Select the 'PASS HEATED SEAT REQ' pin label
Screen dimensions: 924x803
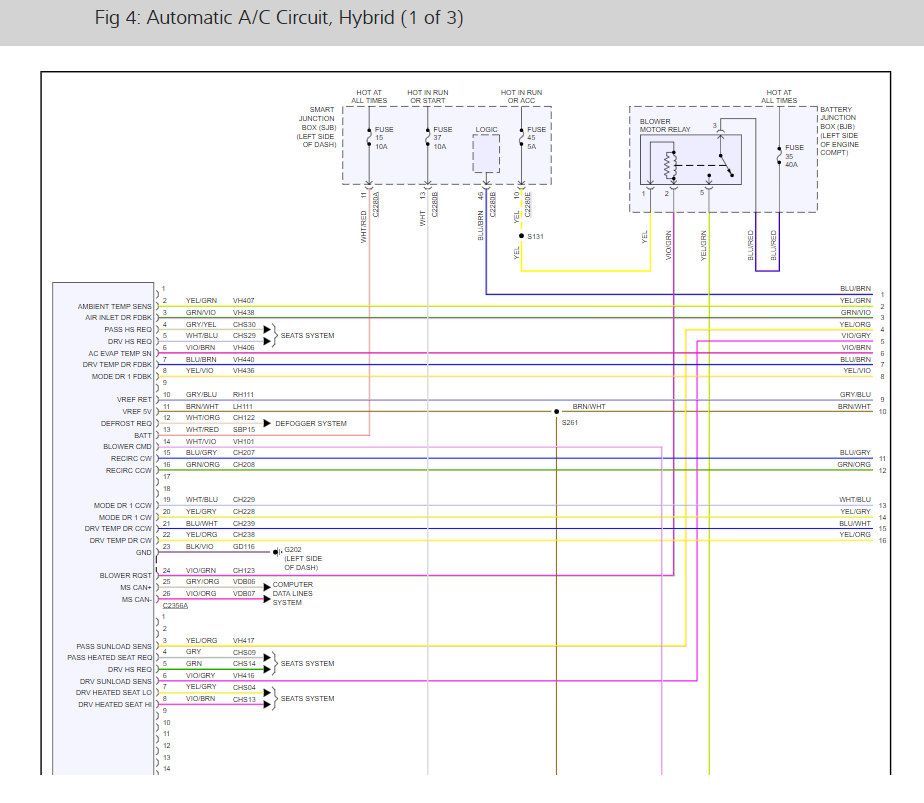point(110,657)
